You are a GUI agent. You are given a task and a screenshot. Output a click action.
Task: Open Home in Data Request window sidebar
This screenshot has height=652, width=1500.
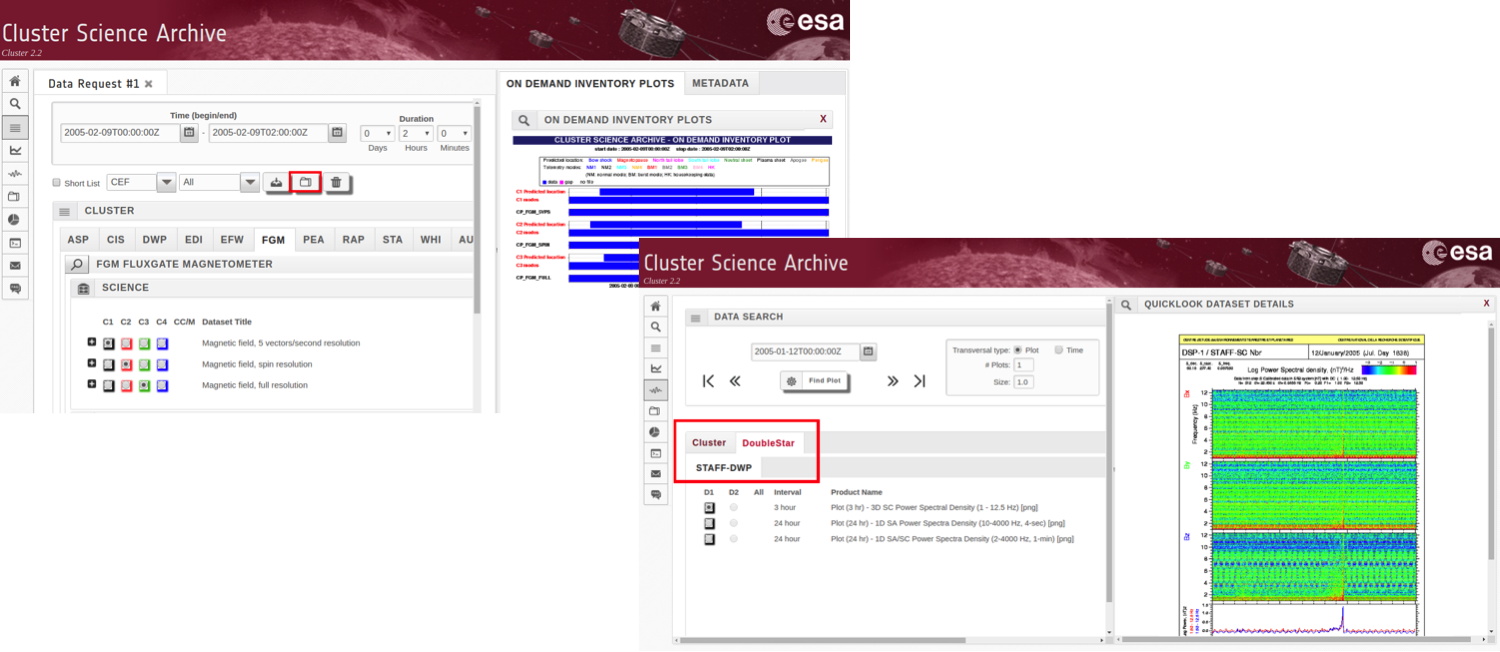point(15,82)
